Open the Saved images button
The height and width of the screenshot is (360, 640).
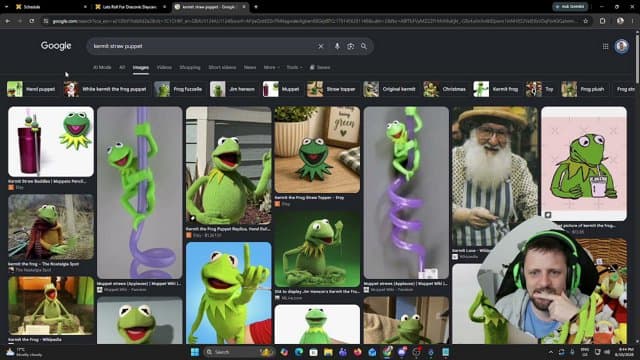click(320, 67)
